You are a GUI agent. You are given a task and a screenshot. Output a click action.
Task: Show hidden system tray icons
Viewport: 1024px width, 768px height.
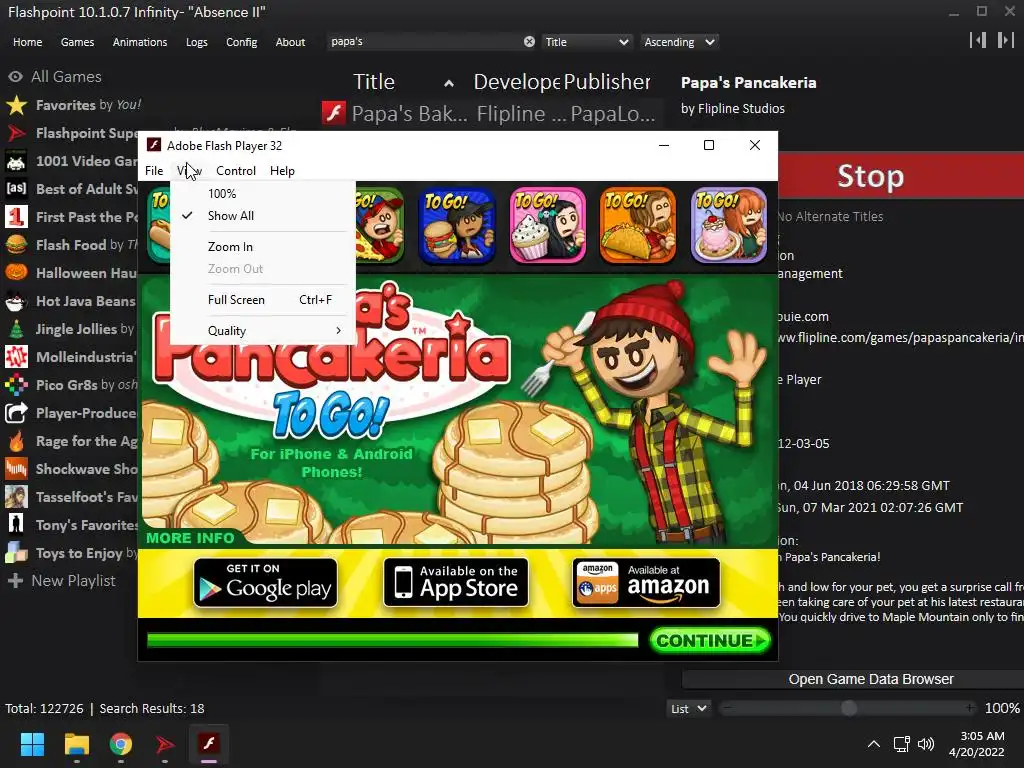[x=873, y=744]
